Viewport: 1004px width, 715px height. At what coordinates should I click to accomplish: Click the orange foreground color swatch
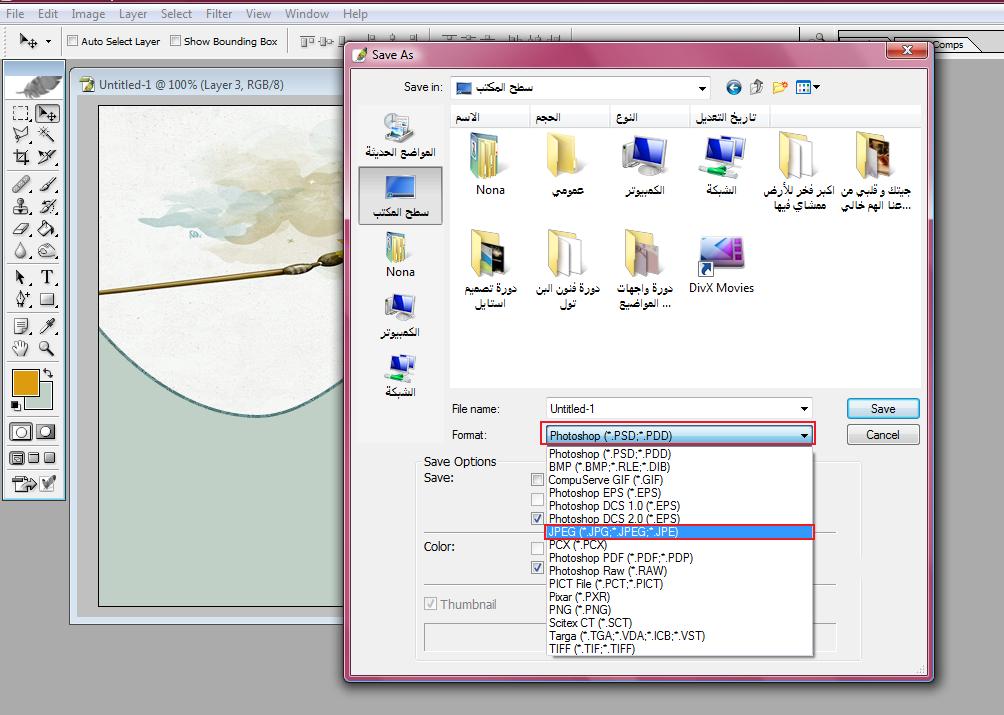25,382
